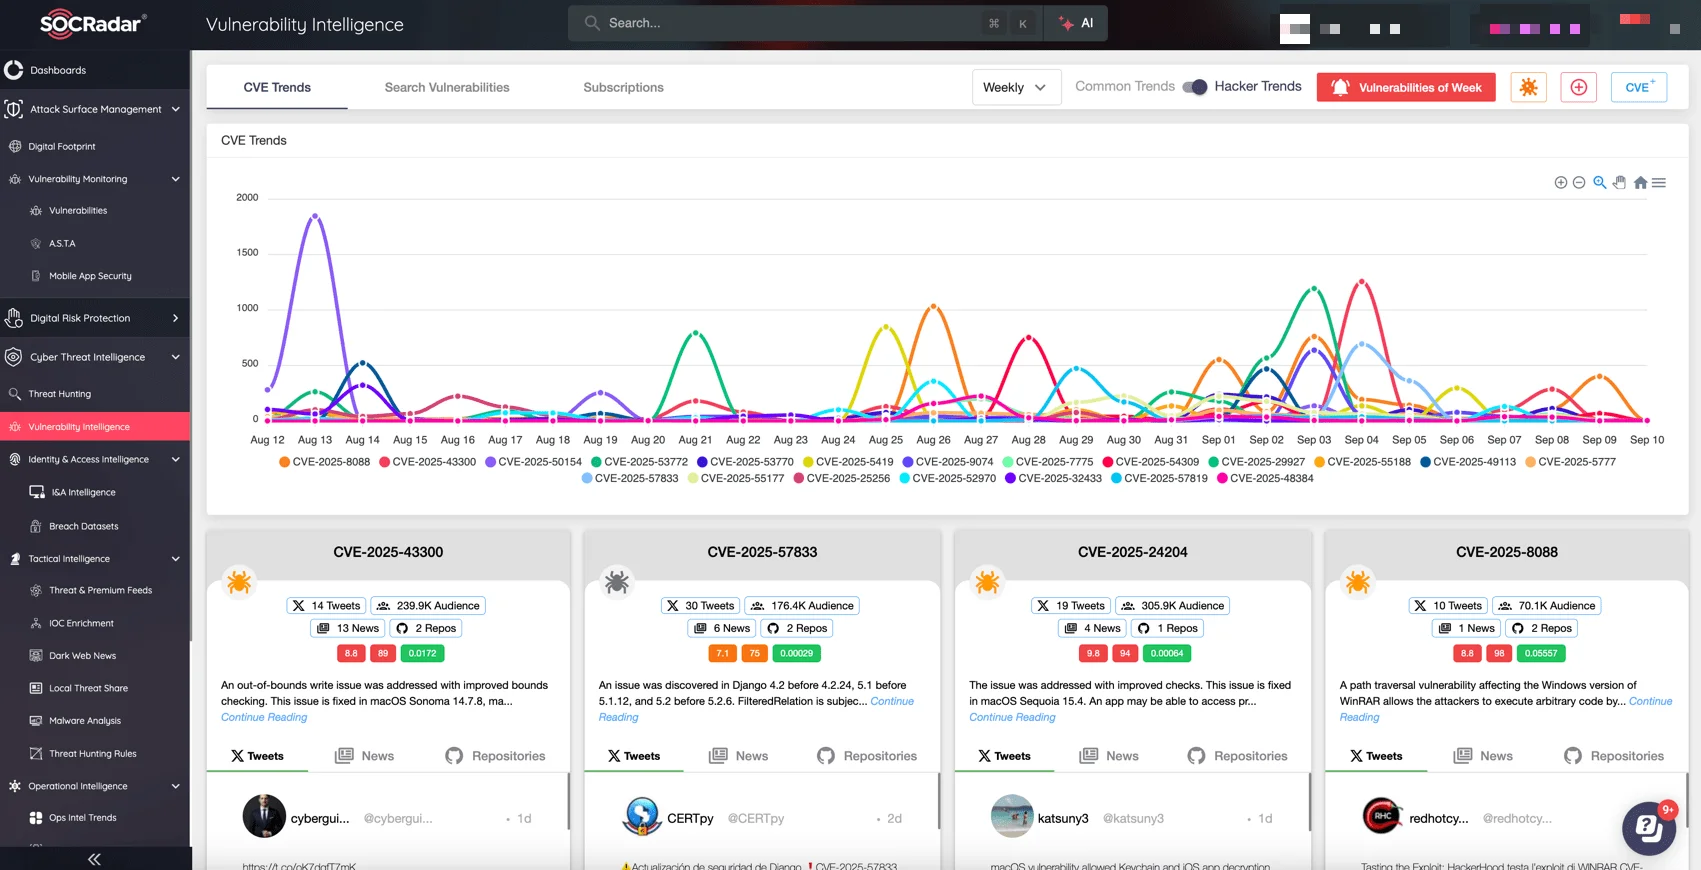The width and height of the screenshot is (1701, 870).
Task: Toggle CVE-2025-48384 series in chart legend
Action: coord(1265,478)
